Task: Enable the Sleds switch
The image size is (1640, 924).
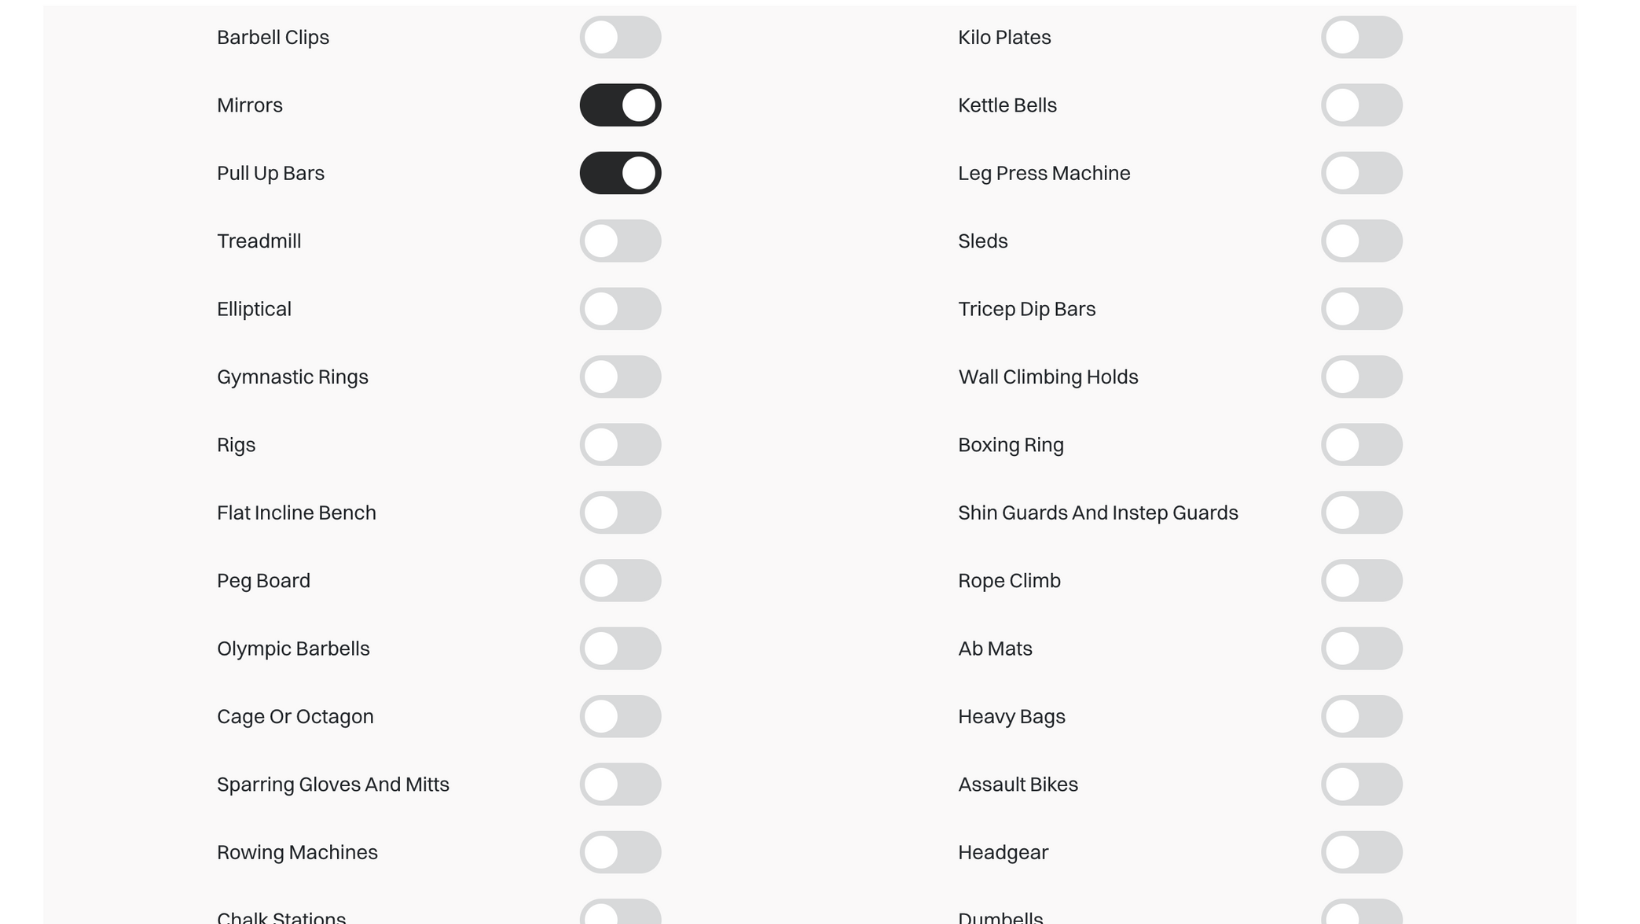Action: [1361, 241]
